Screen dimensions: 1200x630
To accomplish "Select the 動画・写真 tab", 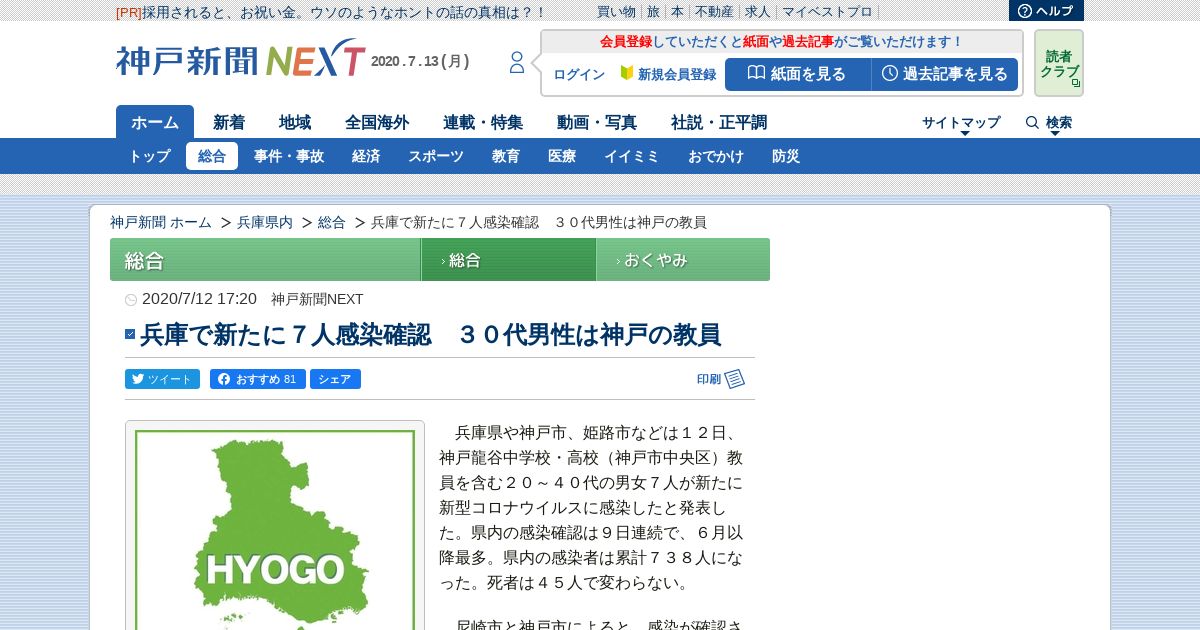I will coord(597,122).
